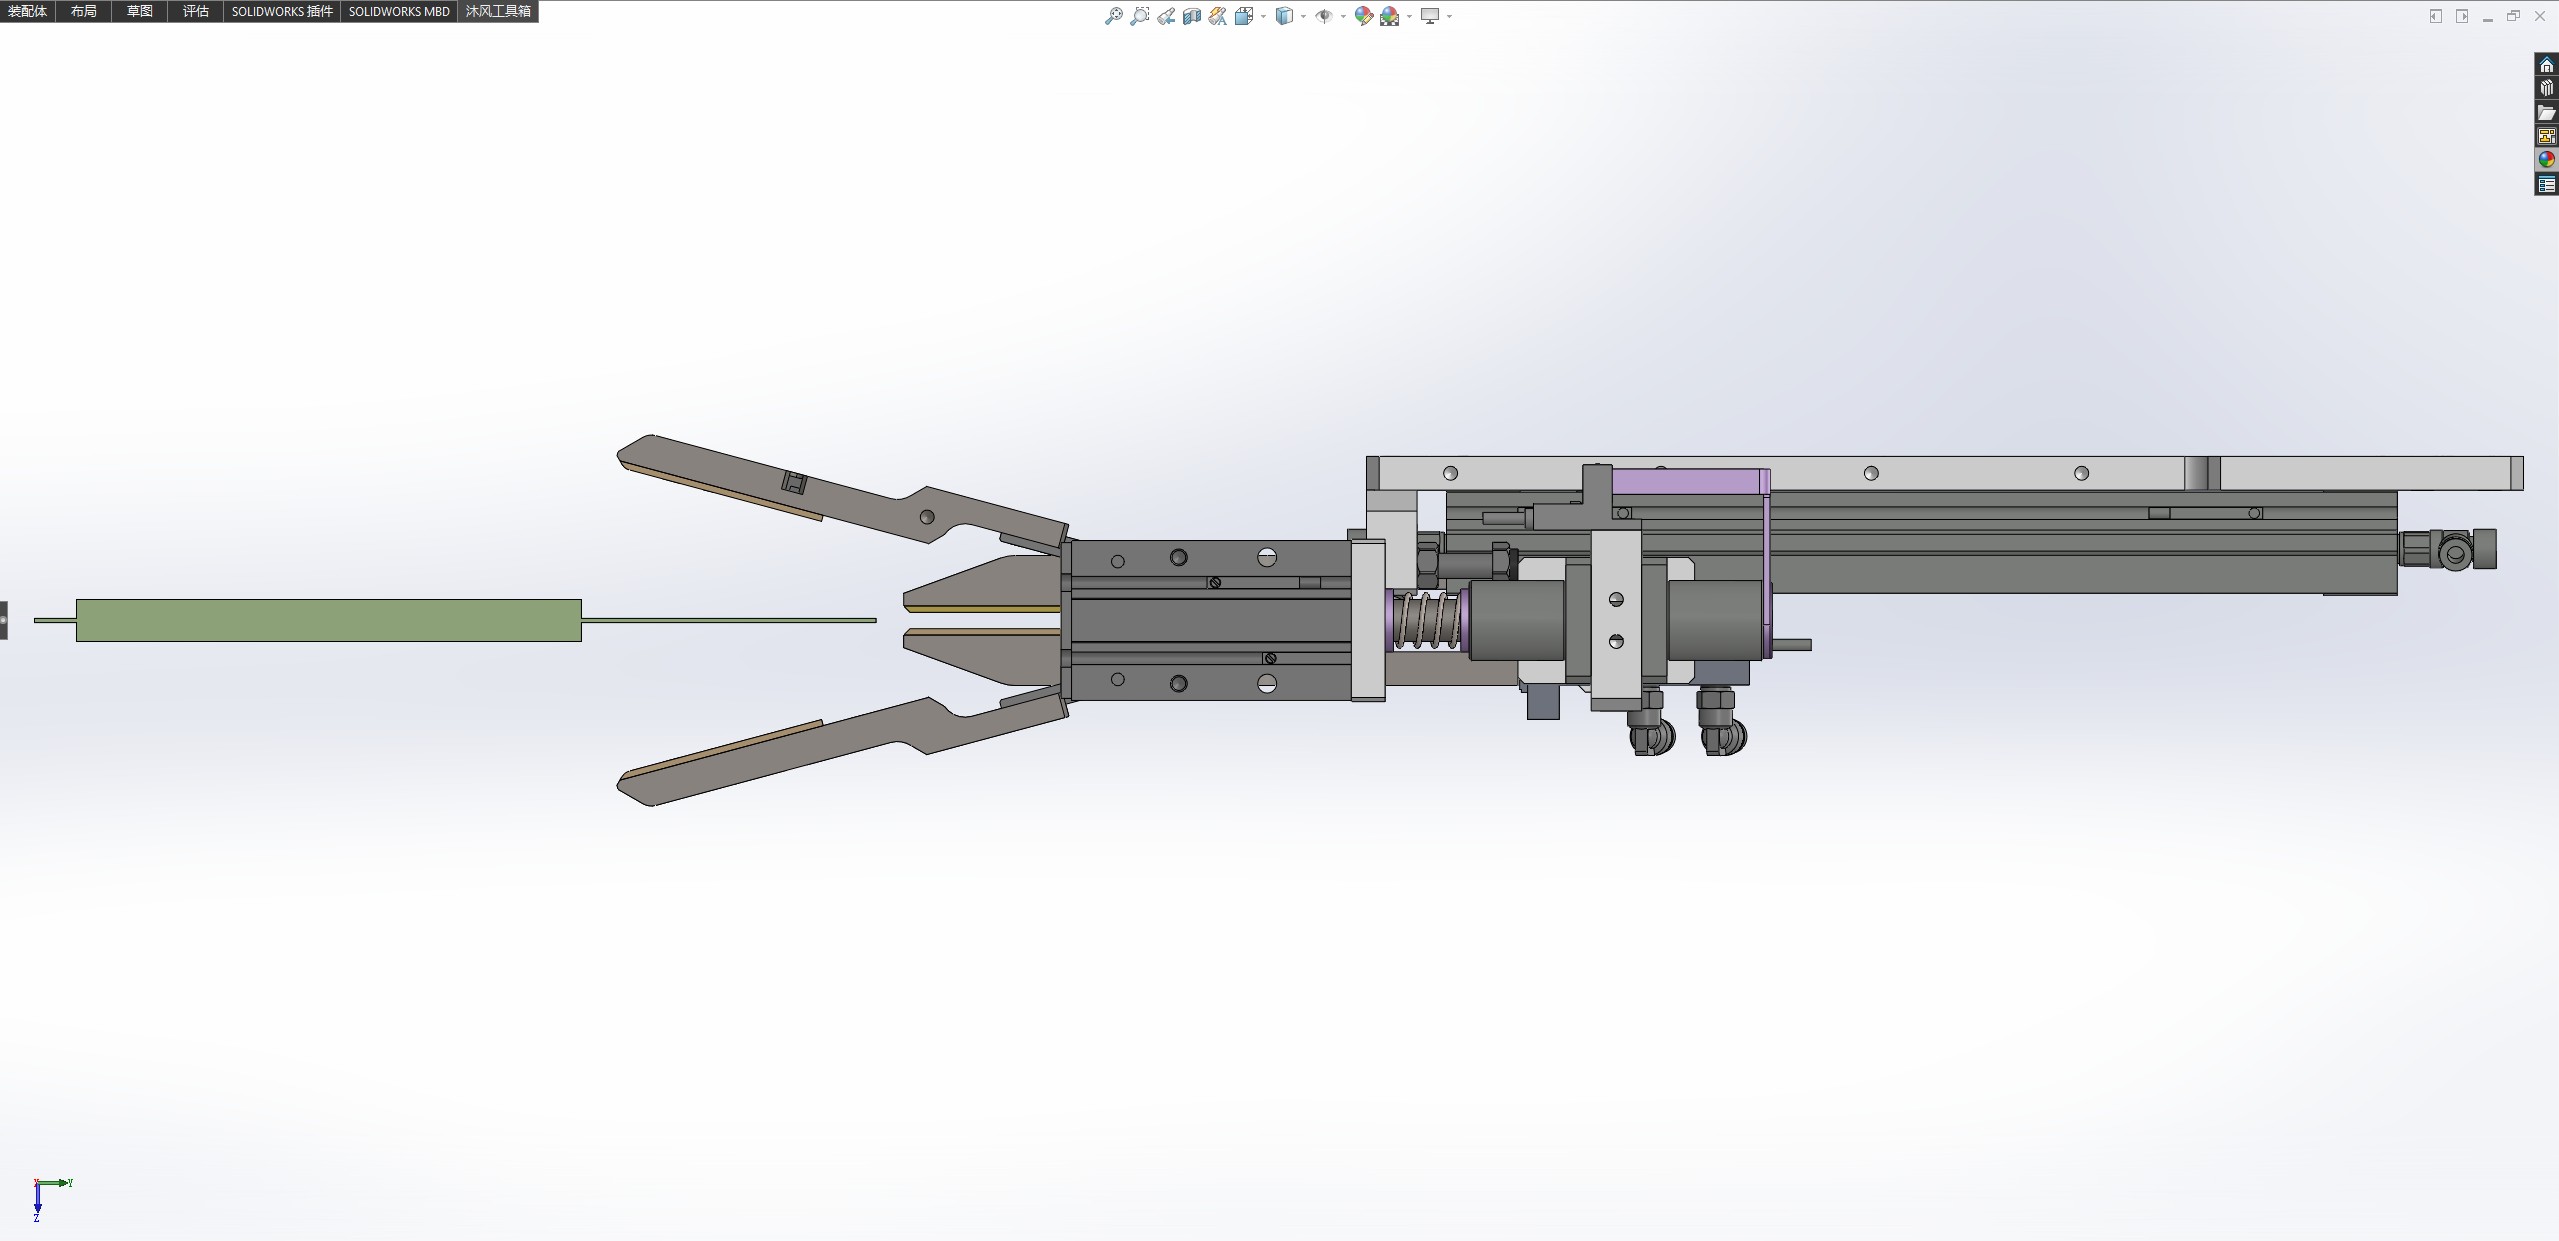Open the Design Library task pane

coord(2547,88)
